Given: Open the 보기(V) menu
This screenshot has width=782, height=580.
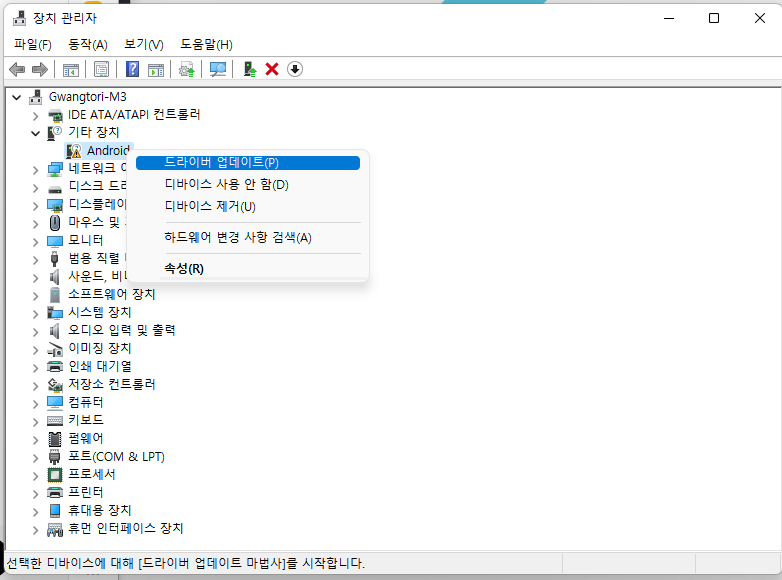Looking at the screenshot, I should click(x=144, y=45).
